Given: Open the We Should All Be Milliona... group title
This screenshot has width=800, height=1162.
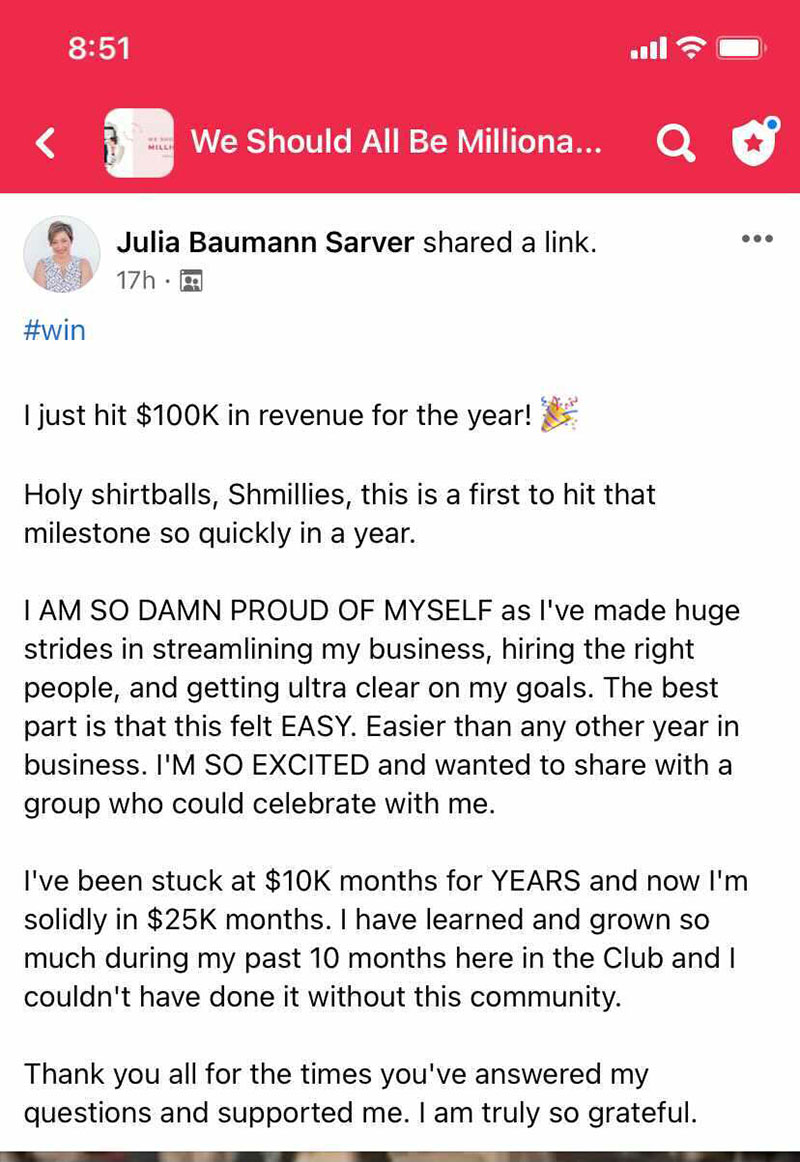Looking at the screenshot, I should [396, 142].
